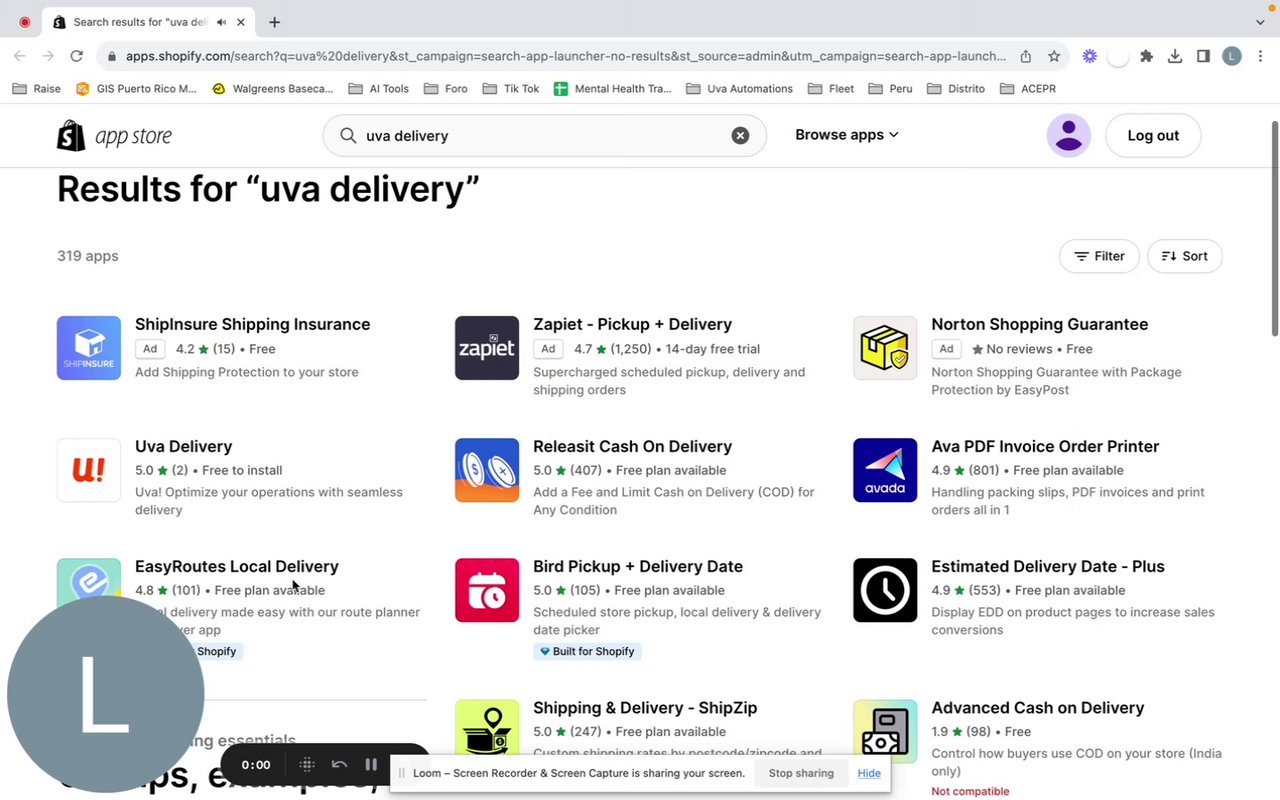Open the Uva Delivery app icon
Screen dimensions: 1280x800
click(x=89, y=470)
